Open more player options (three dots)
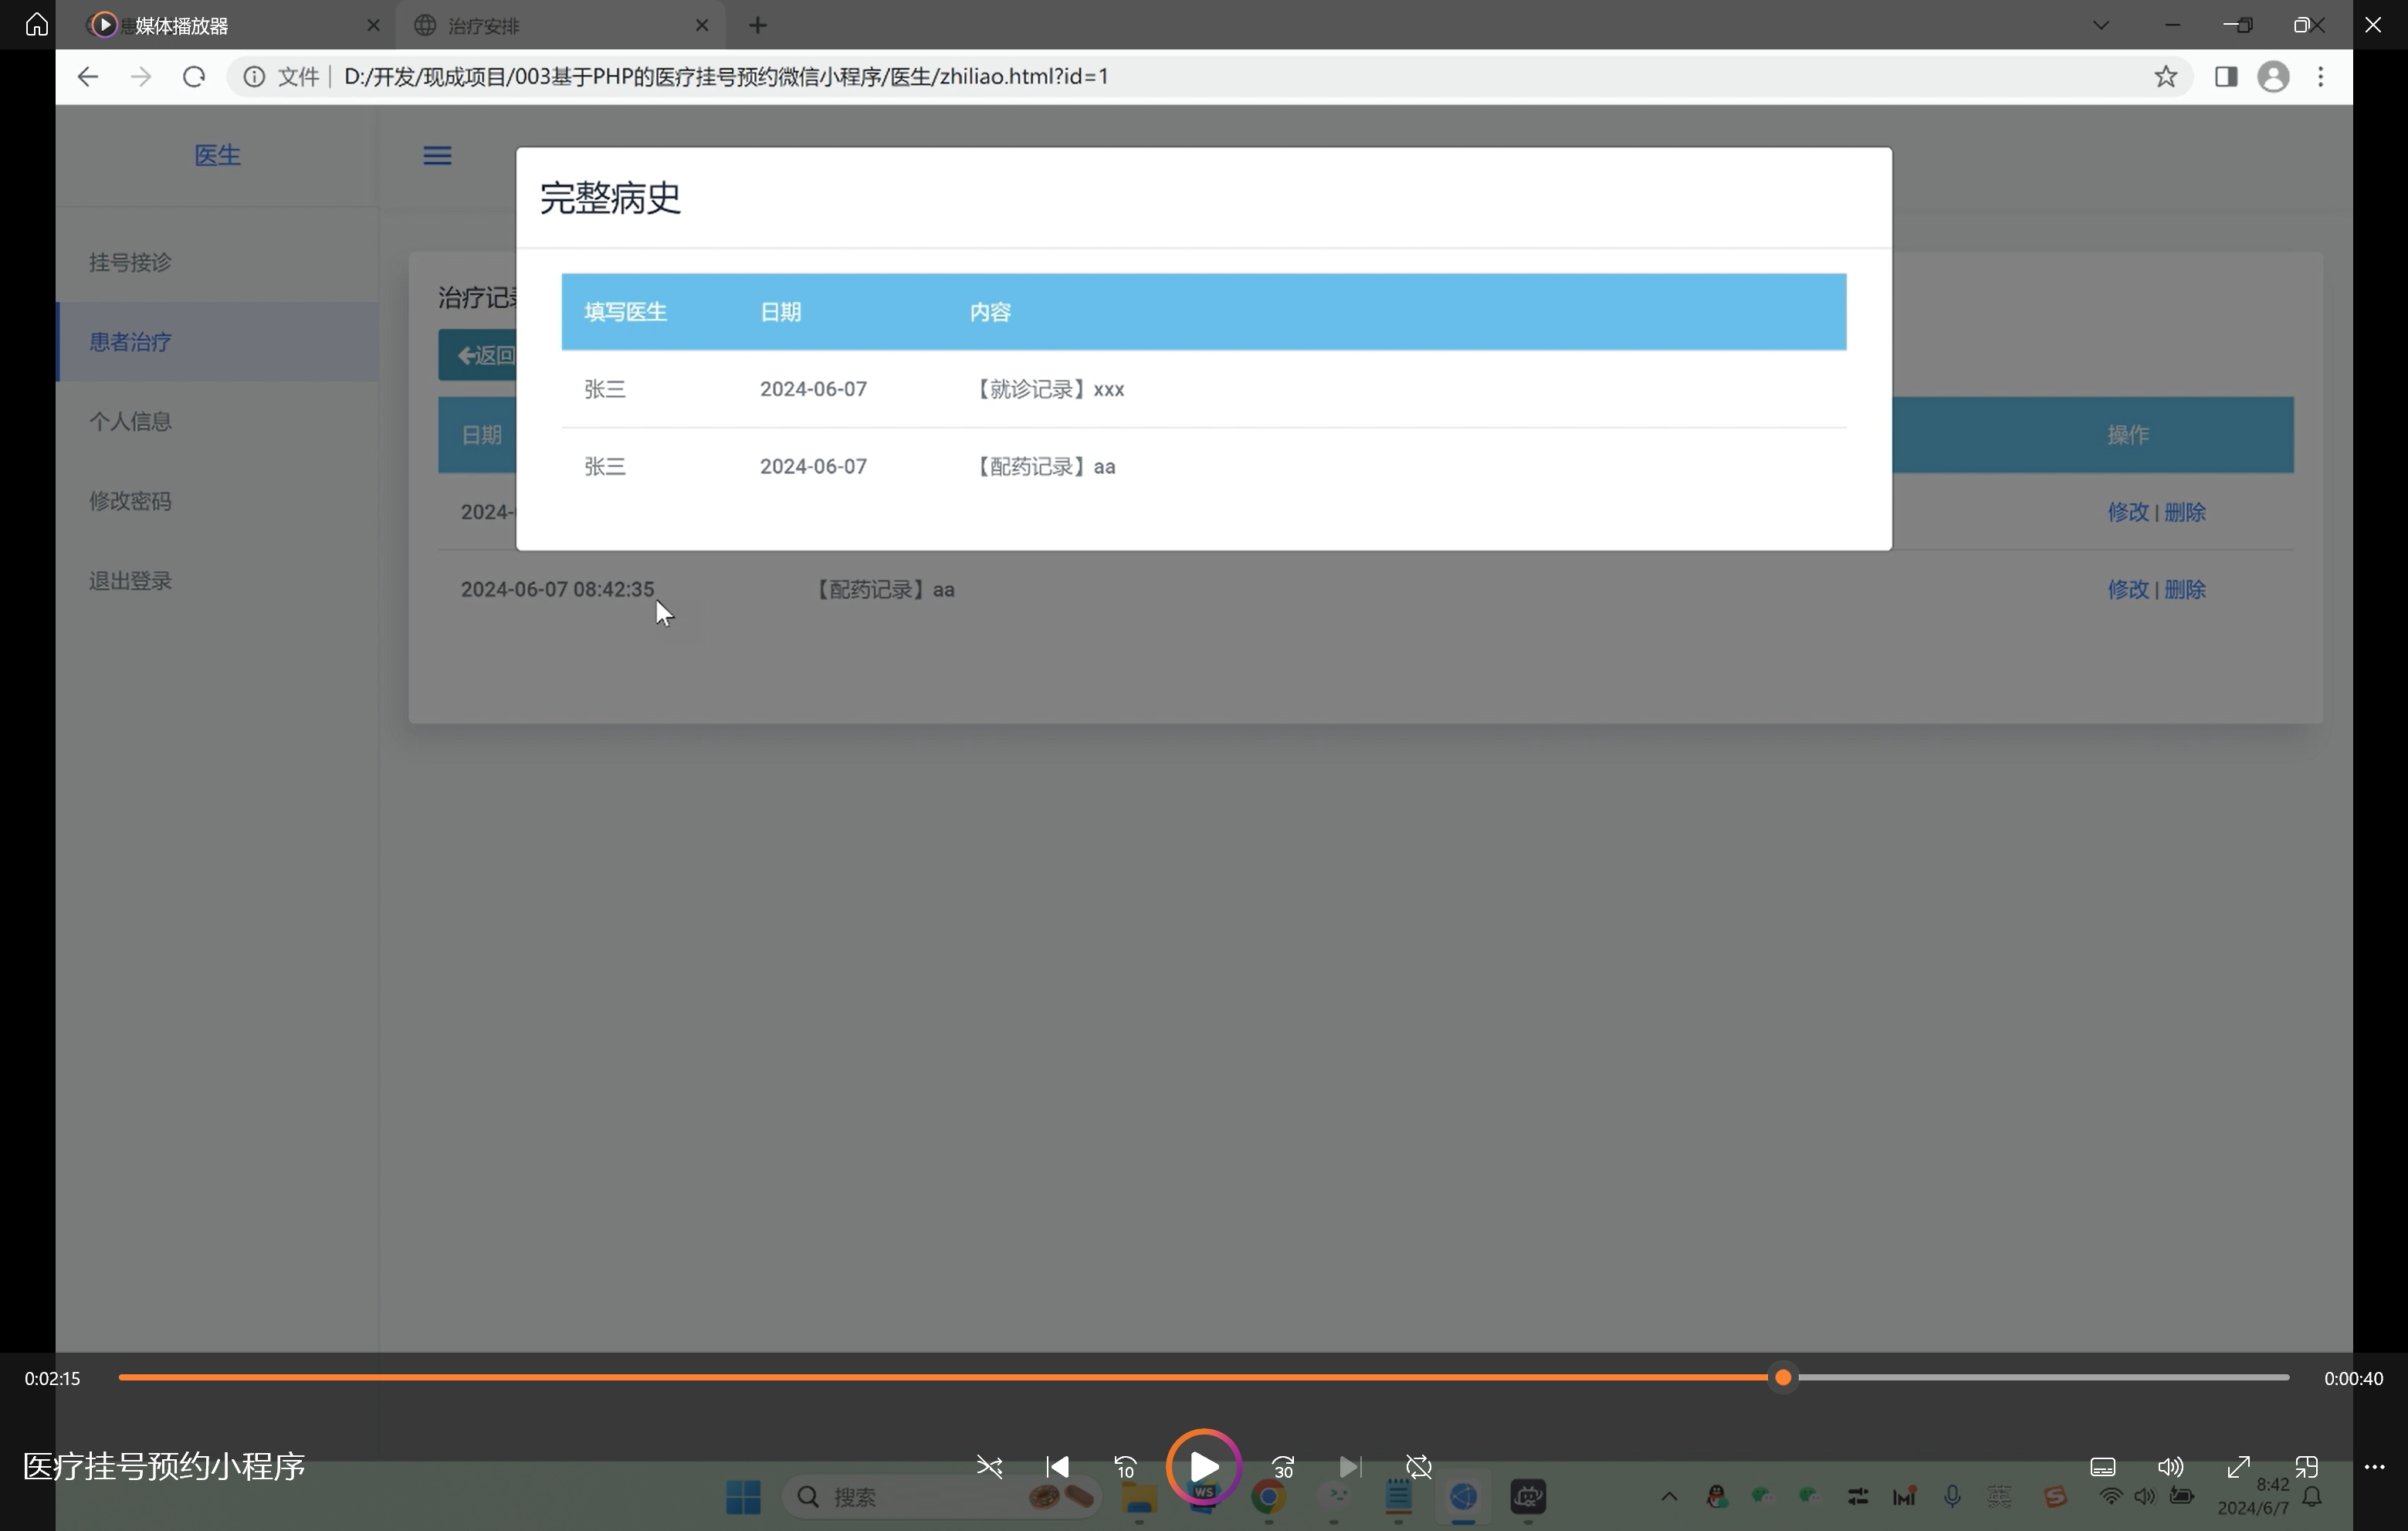The image size is (2408, 1531). [x=2374, y=1467]
